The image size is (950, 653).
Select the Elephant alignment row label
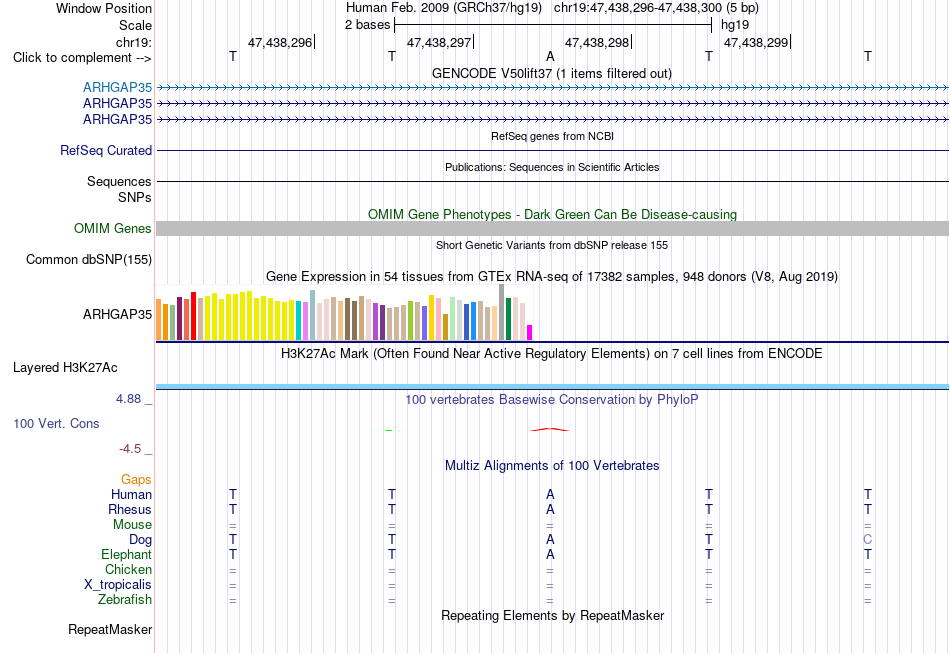pyautogui.click(x=127, y=554)
